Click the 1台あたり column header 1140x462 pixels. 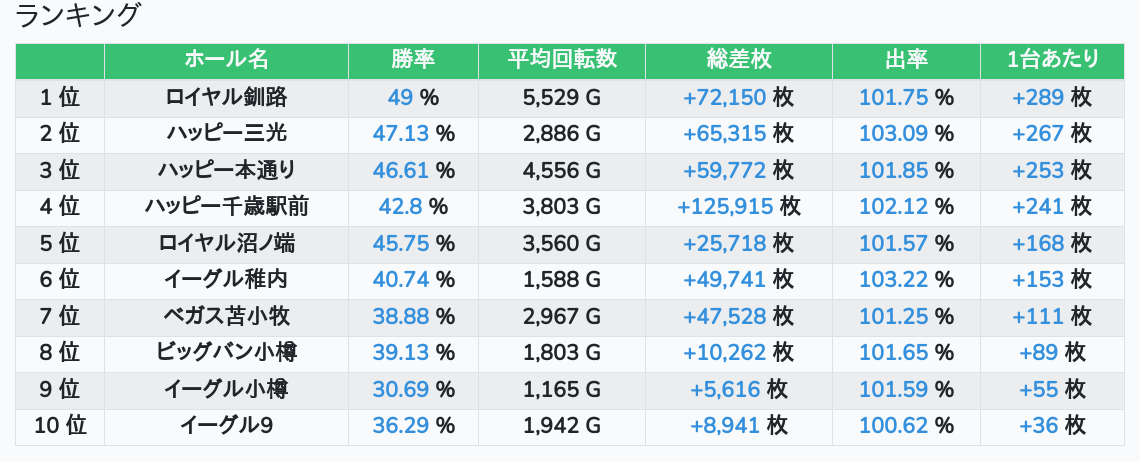tap(1052, 60)
